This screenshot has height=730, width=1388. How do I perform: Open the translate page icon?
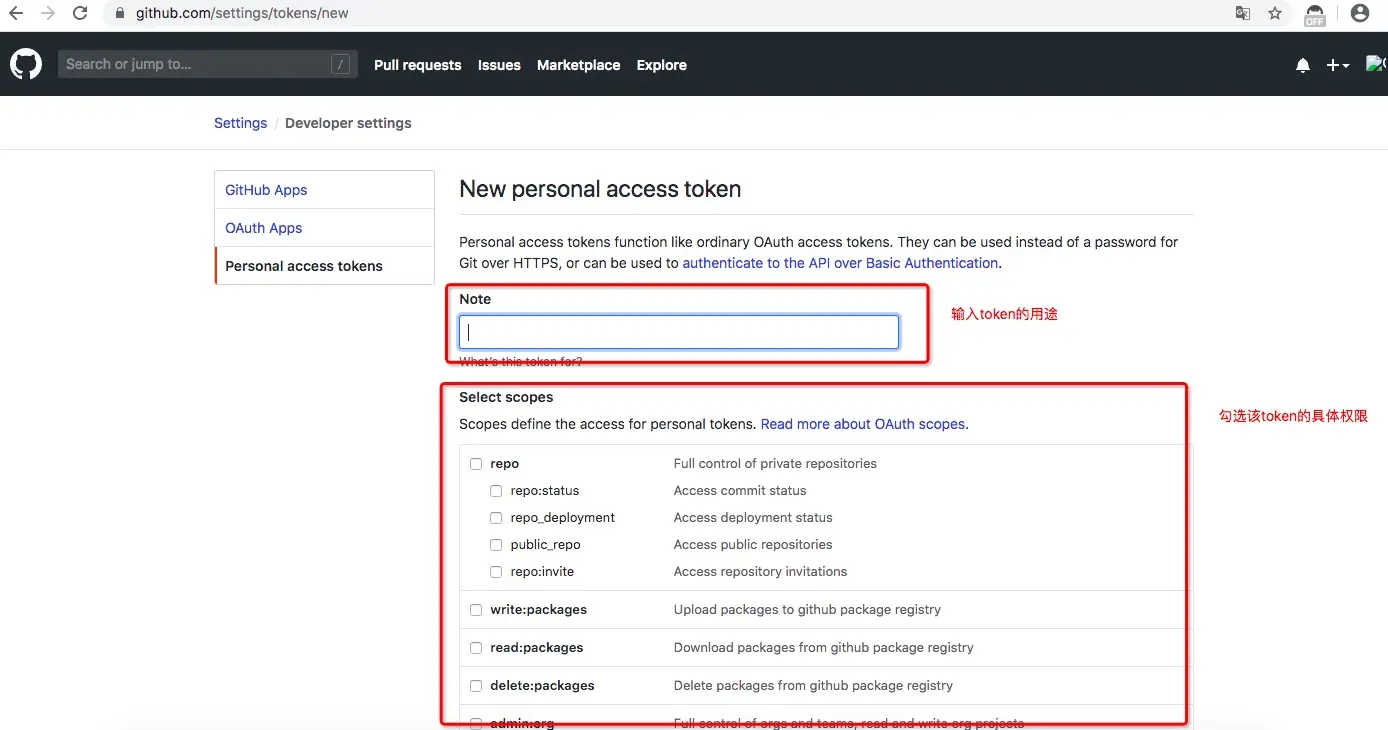tap(1243, 13)
